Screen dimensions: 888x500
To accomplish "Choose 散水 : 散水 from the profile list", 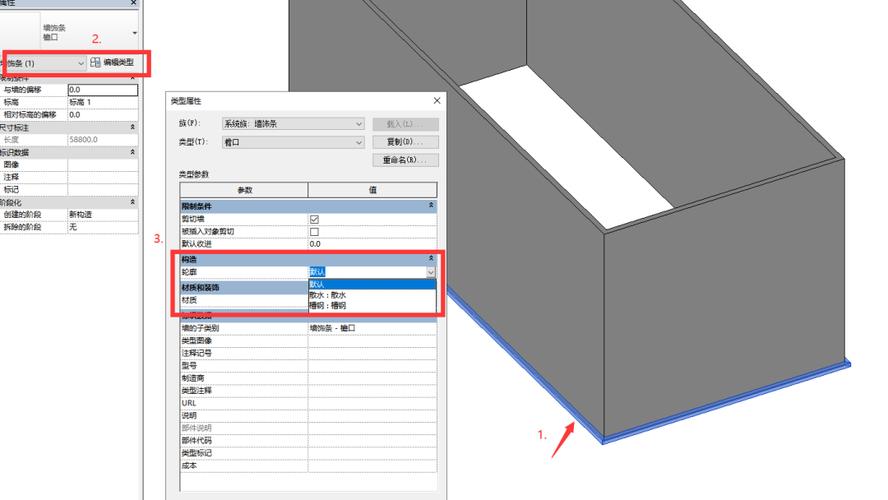I will tap(372, 295).
